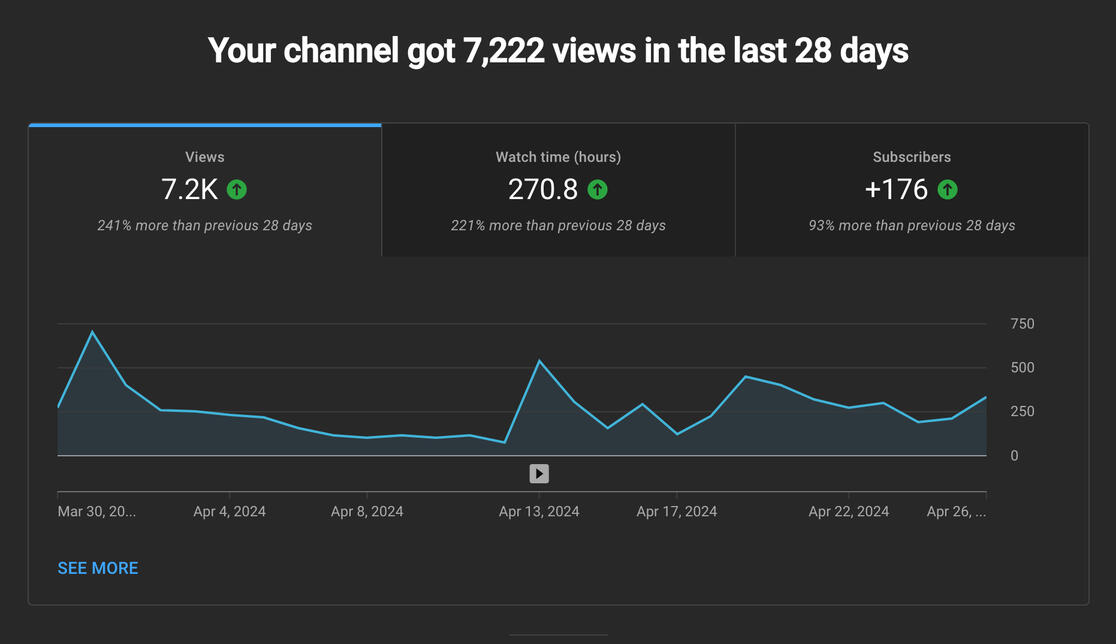
Task: Click "93% more than previous 28 days" text
Action: pos(911,226)
